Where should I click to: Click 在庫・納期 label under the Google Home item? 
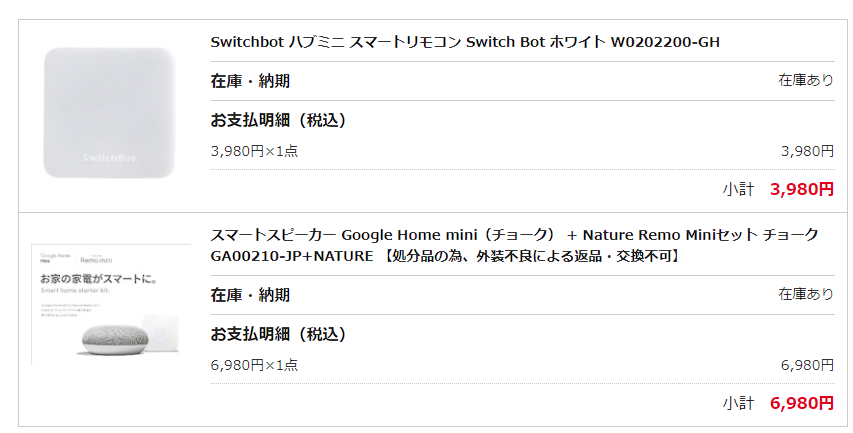250,295
